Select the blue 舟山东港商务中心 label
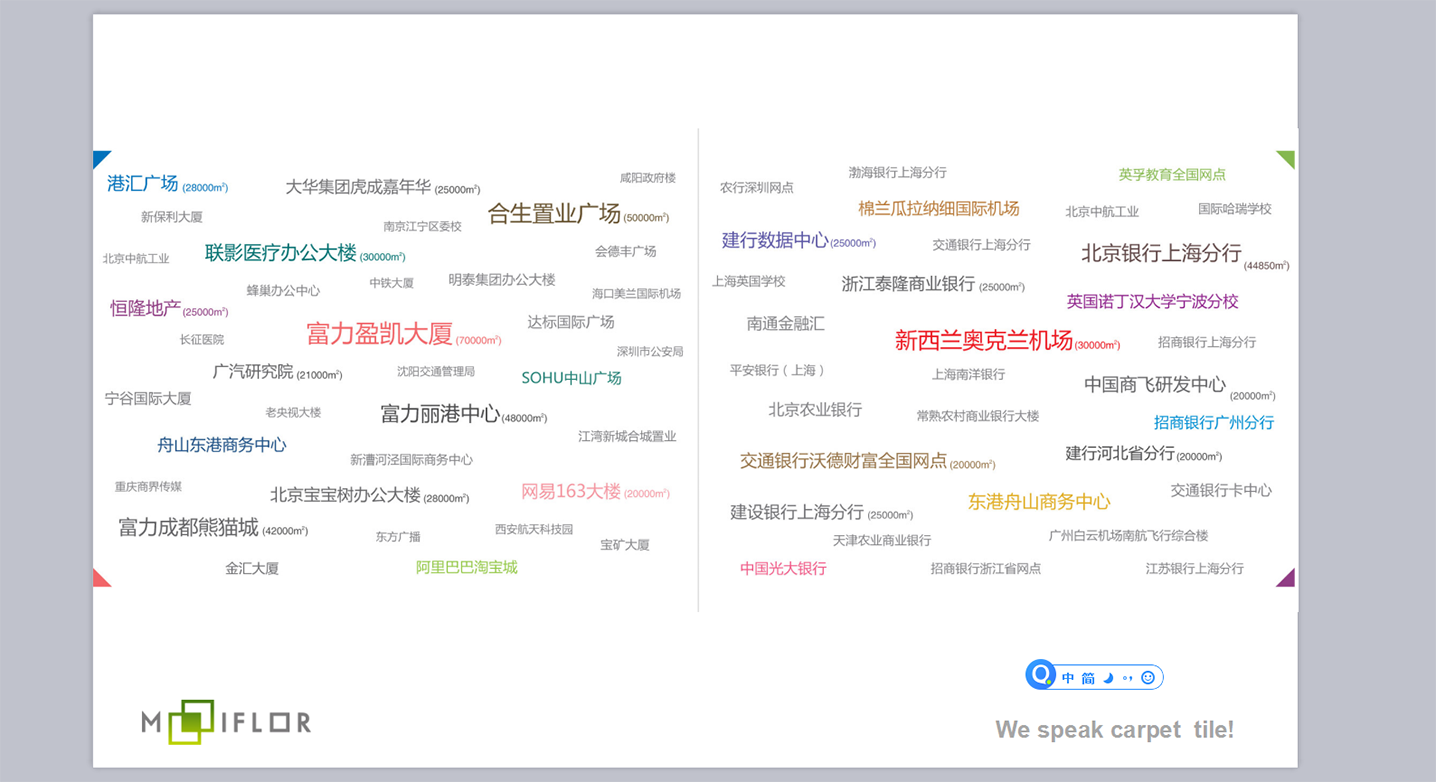 [x=222, y=445]
